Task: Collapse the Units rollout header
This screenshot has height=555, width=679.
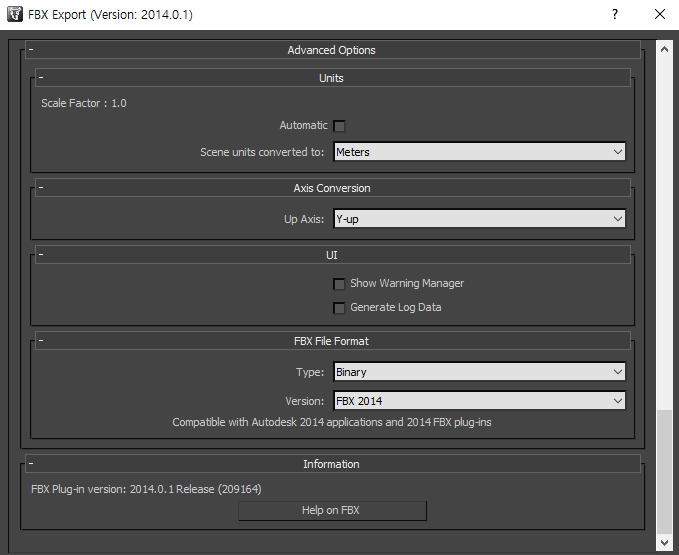Action: [x=332, y=78]
